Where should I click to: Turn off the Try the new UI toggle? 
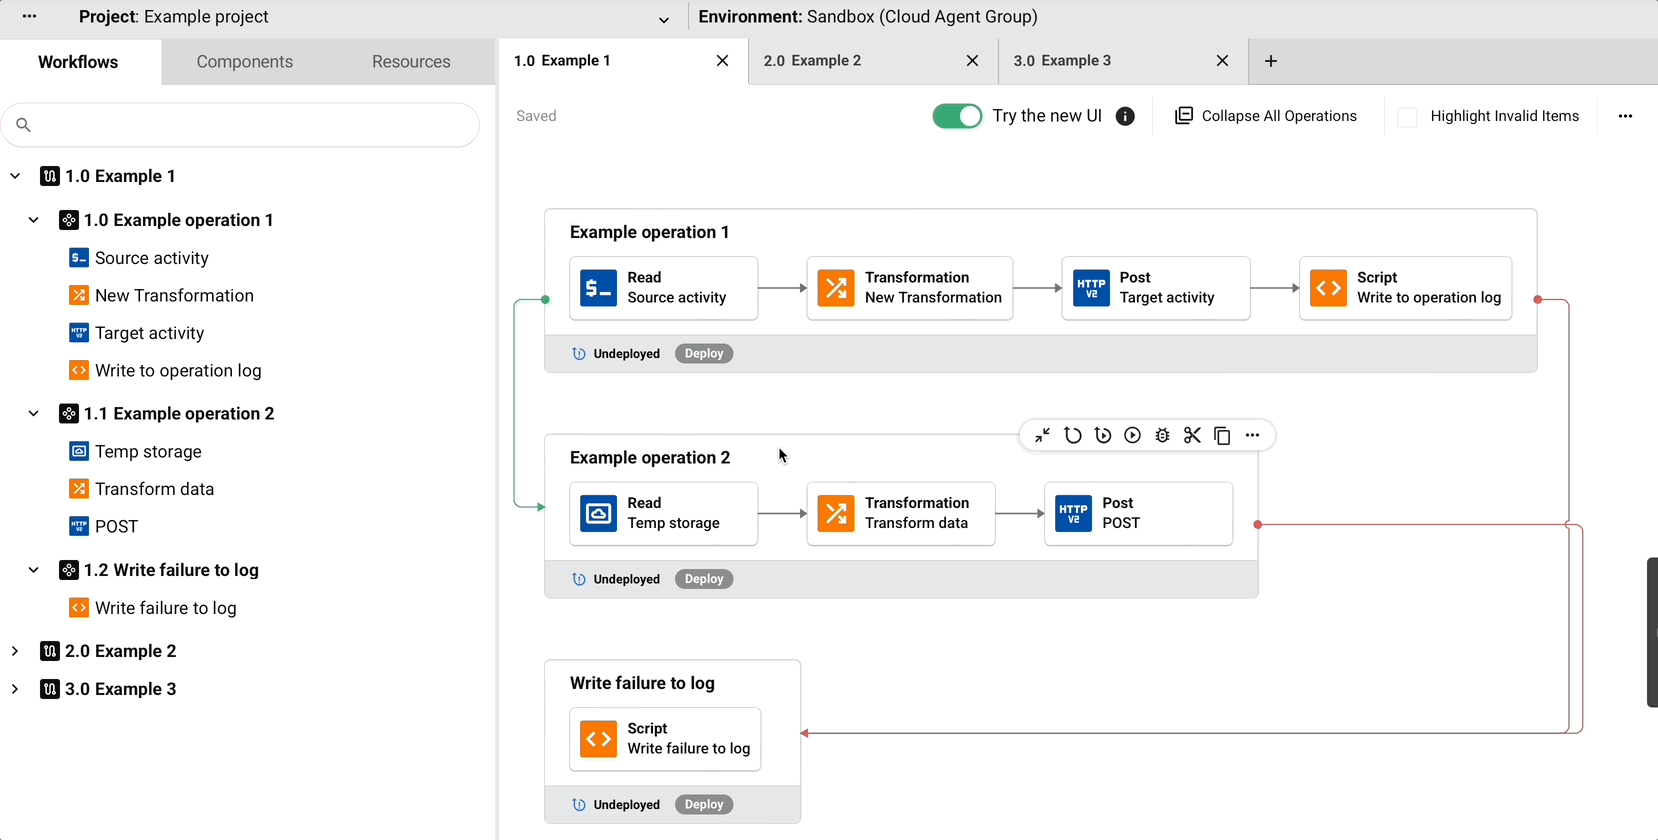point(957,116)
